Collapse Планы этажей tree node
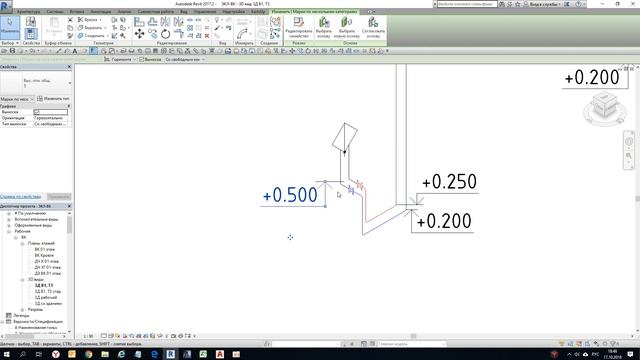The height and width of the screenshot is (360, 640). [22, 243]
